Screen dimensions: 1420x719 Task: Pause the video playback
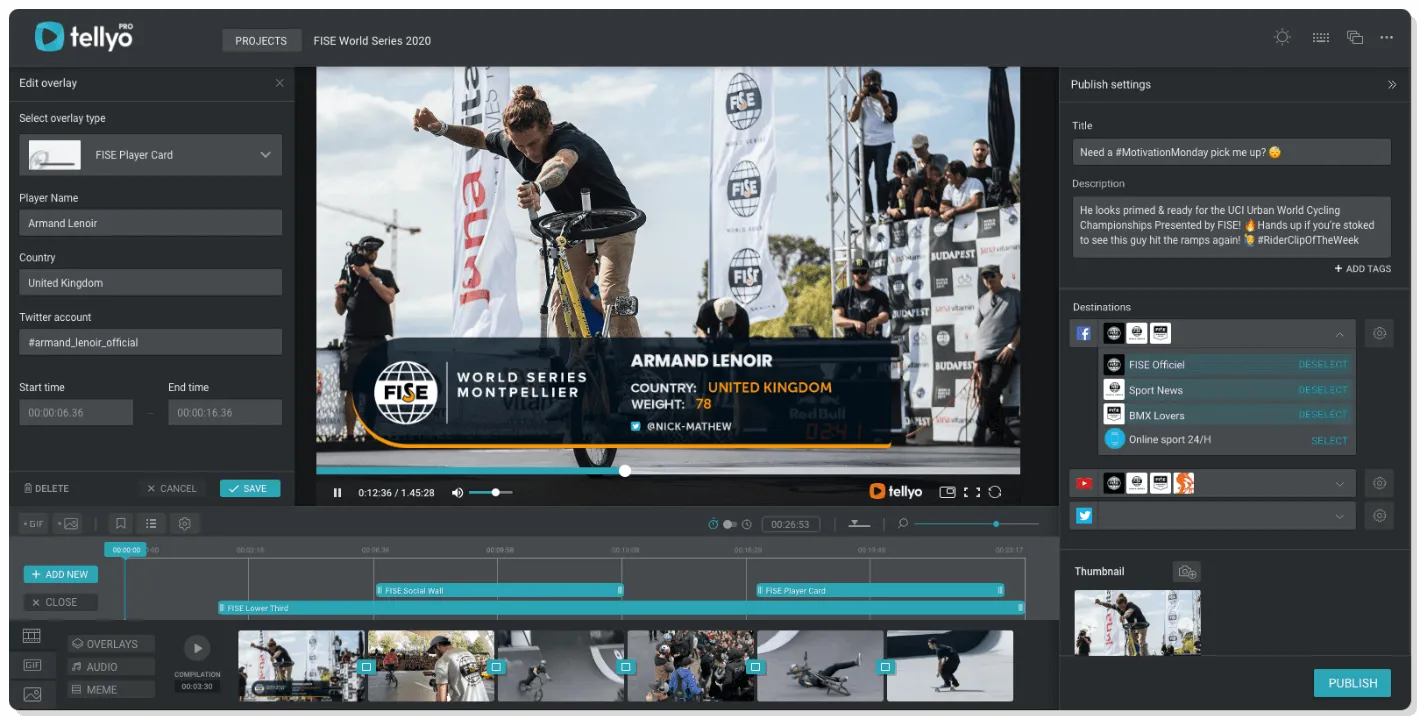pyautogui.click(x=337, y=492)
